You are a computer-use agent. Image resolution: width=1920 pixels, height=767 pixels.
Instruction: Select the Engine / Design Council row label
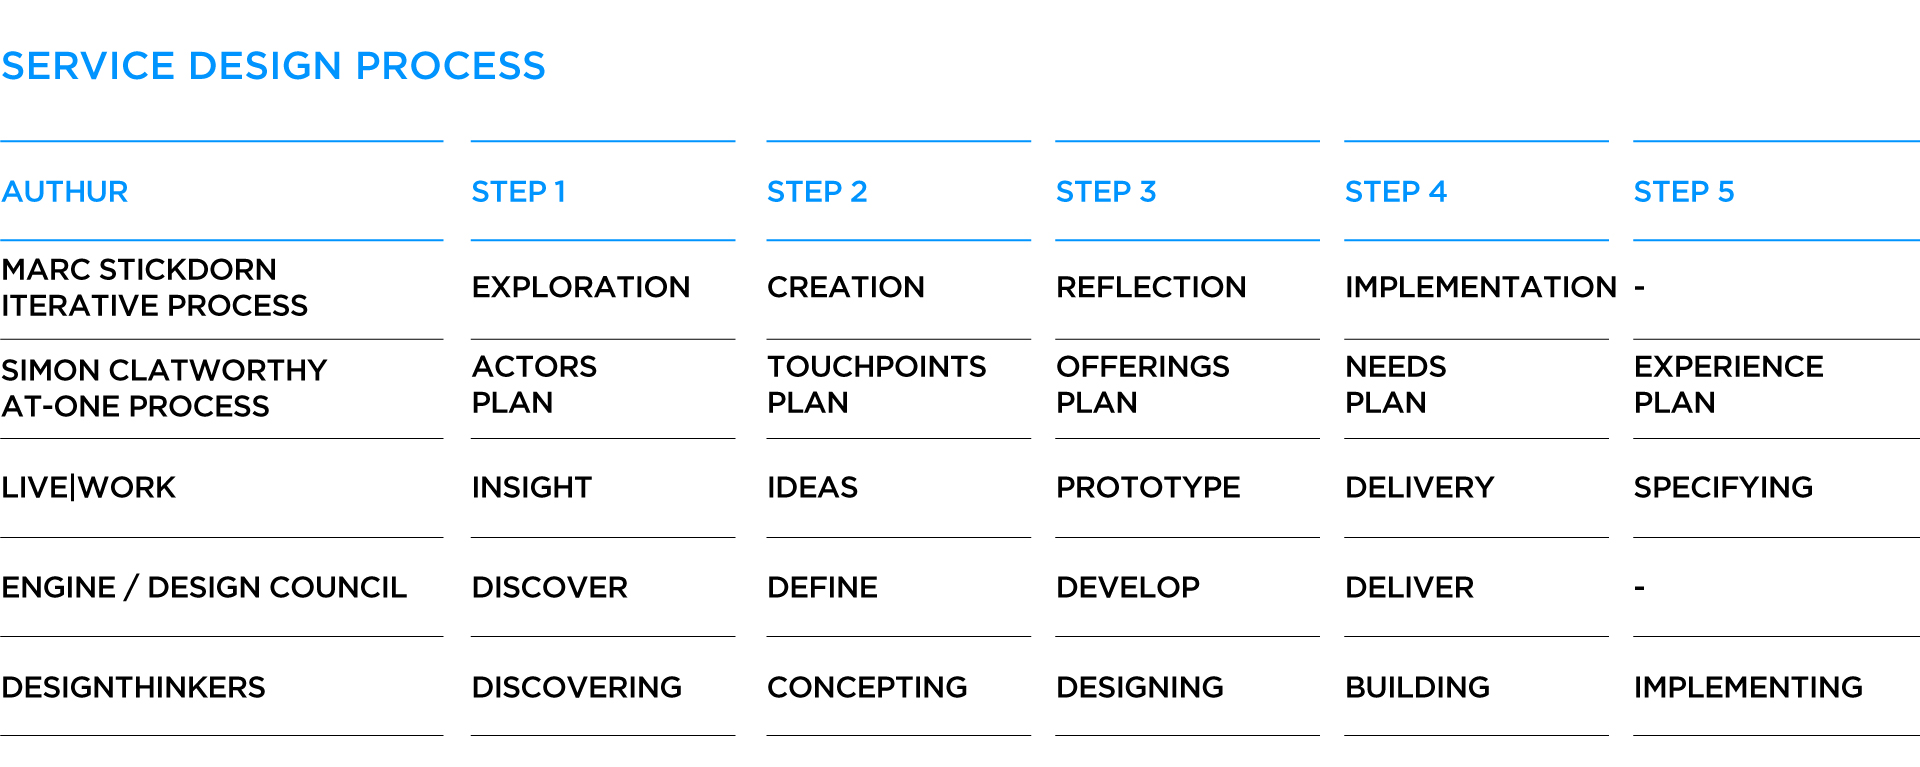(204, 587)
